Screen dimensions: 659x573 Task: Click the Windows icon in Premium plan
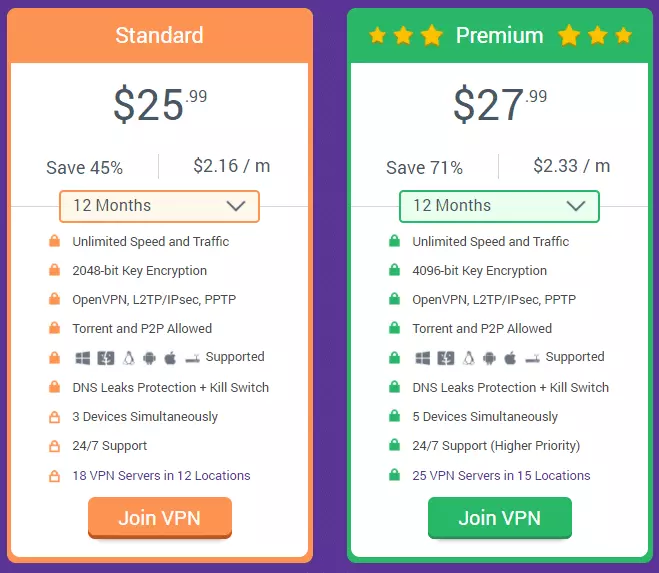(x=423, y=358)
